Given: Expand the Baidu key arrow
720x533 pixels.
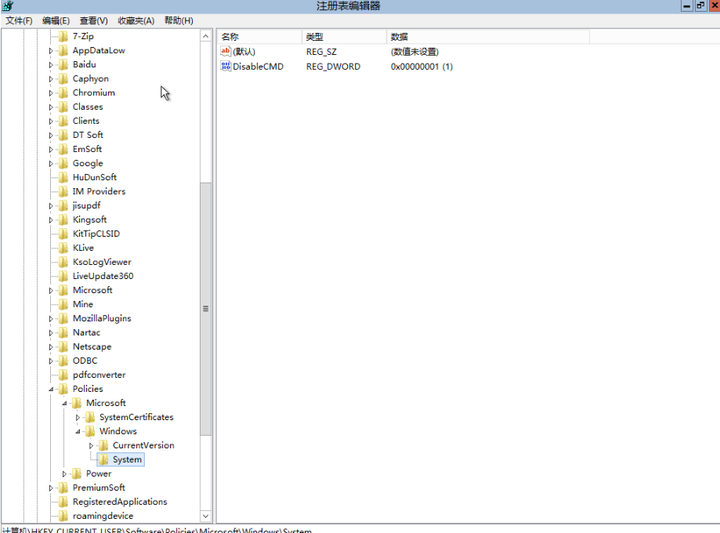Looking at the screenshot, I should pos(51,65).
